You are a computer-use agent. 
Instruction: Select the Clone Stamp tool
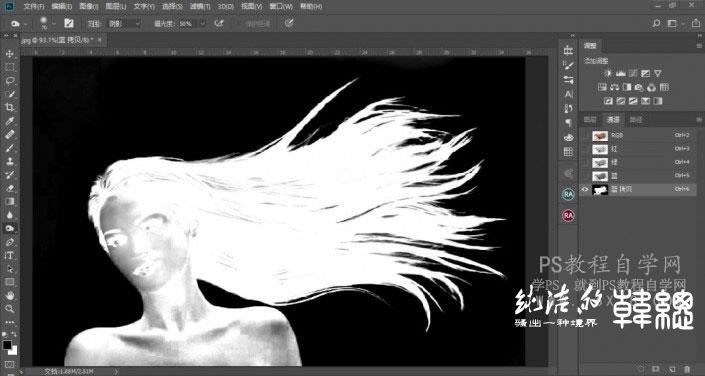(x=9, y=161)
